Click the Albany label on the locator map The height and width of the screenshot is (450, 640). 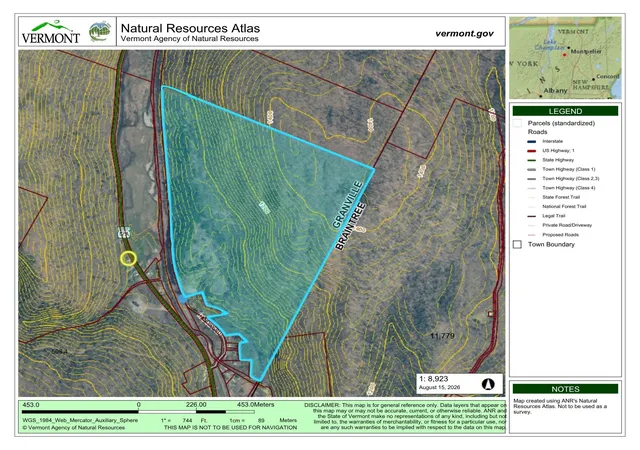[x=555, y=90]
